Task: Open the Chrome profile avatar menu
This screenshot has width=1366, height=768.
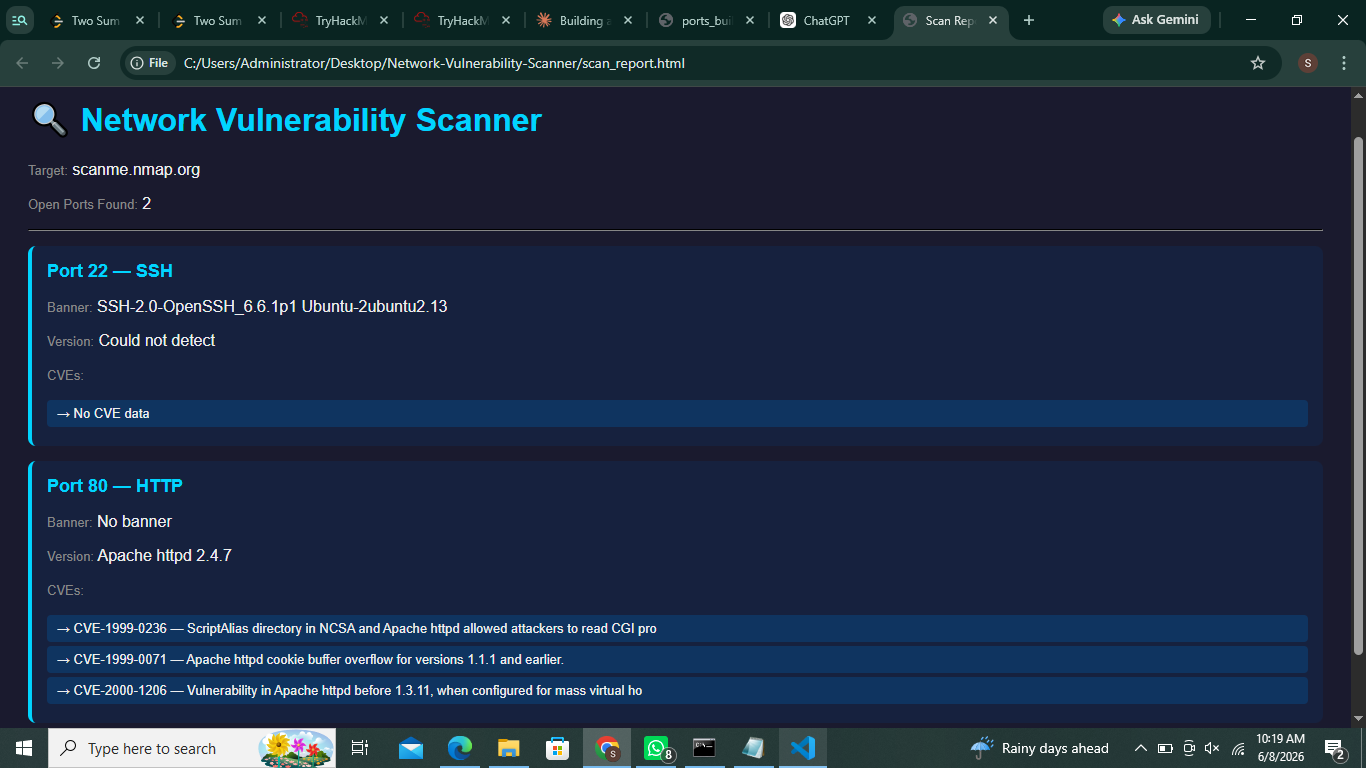Action: (1308, 63)
